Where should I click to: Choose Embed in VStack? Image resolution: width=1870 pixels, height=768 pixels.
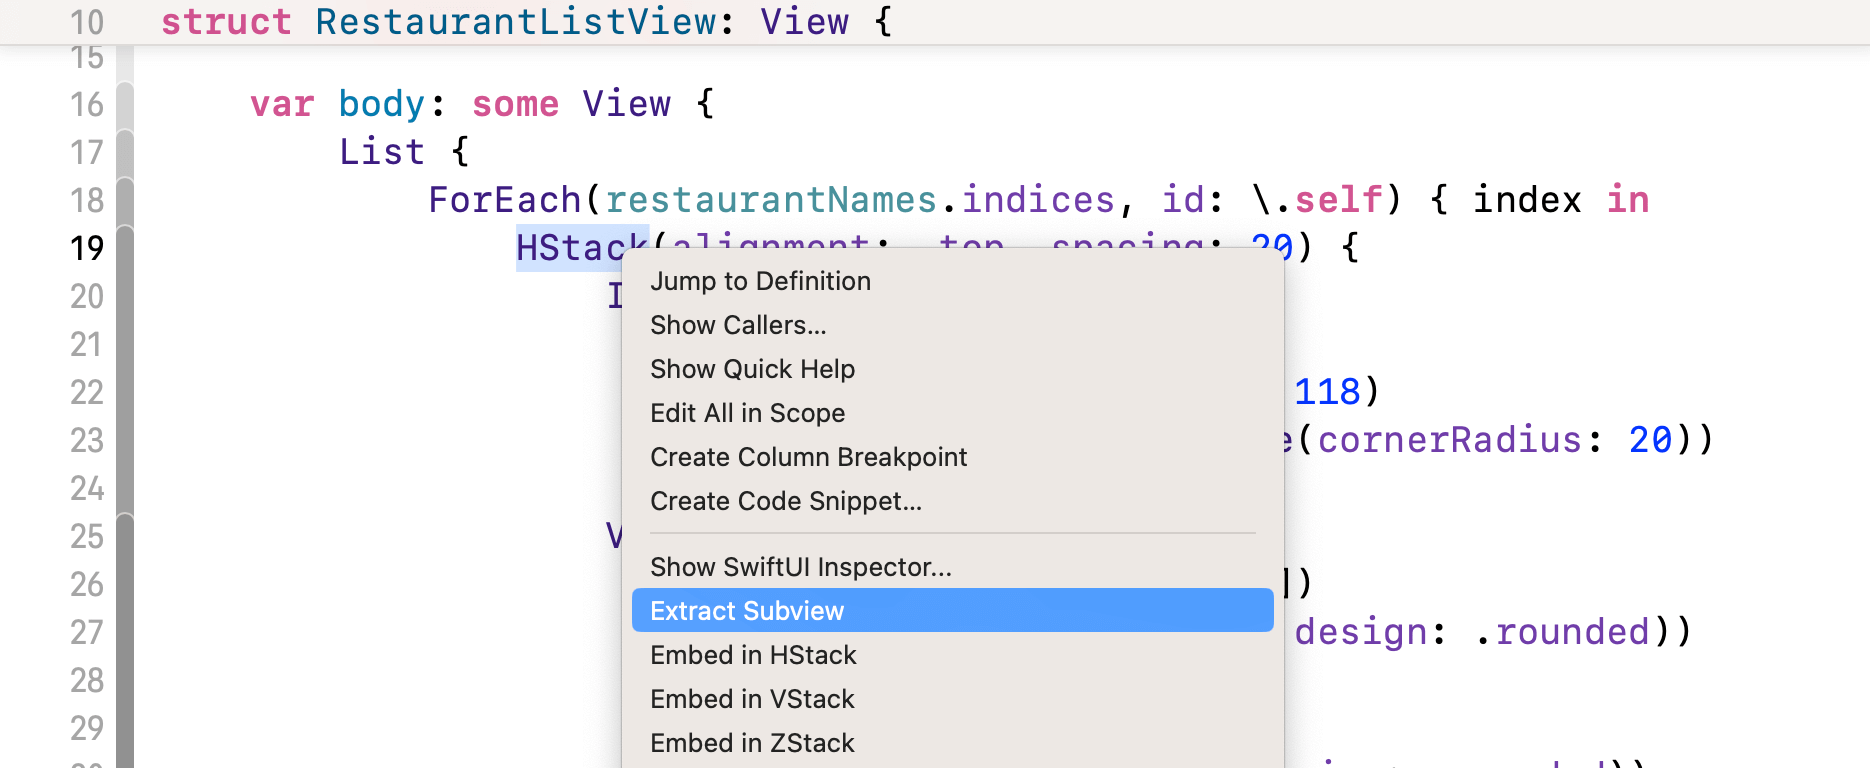point(752,699)
